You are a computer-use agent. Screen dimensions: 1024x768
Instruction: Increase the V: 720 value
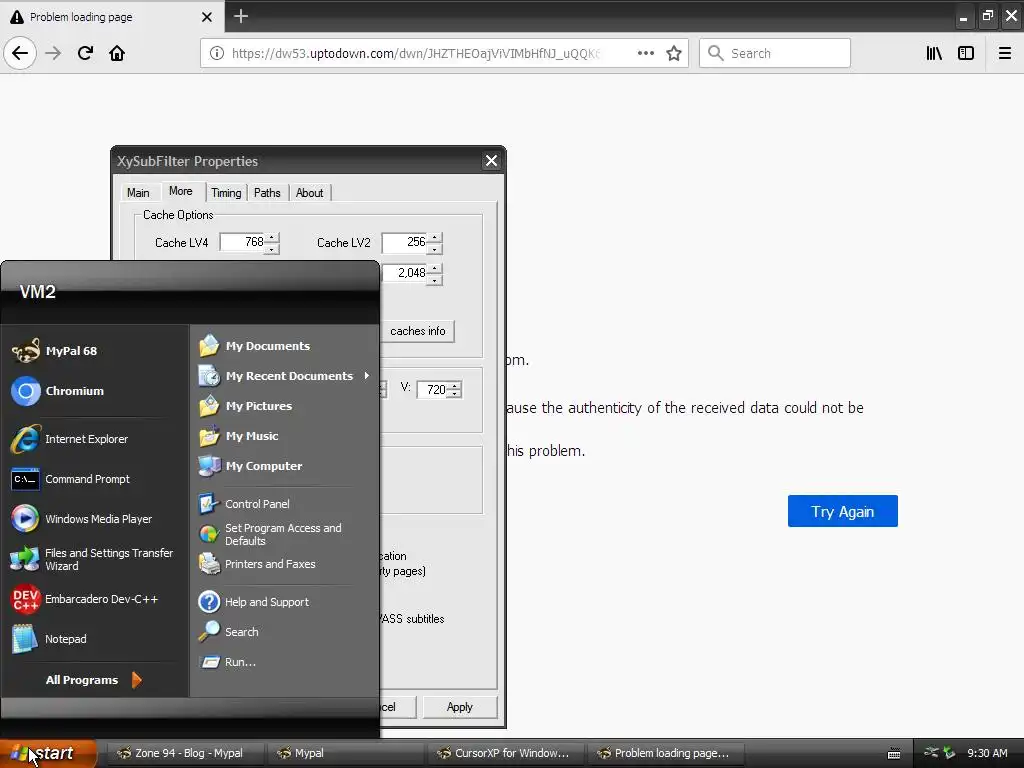pyautogui.click(x=455, y=385)
